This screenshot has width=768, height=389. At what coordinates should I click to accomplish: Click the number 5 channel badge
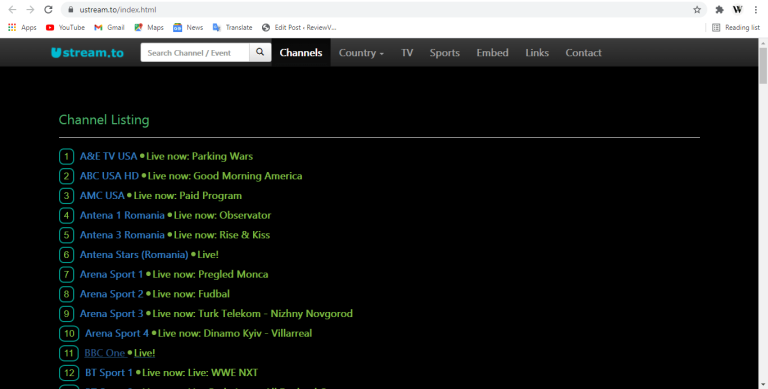pos(66,235)
